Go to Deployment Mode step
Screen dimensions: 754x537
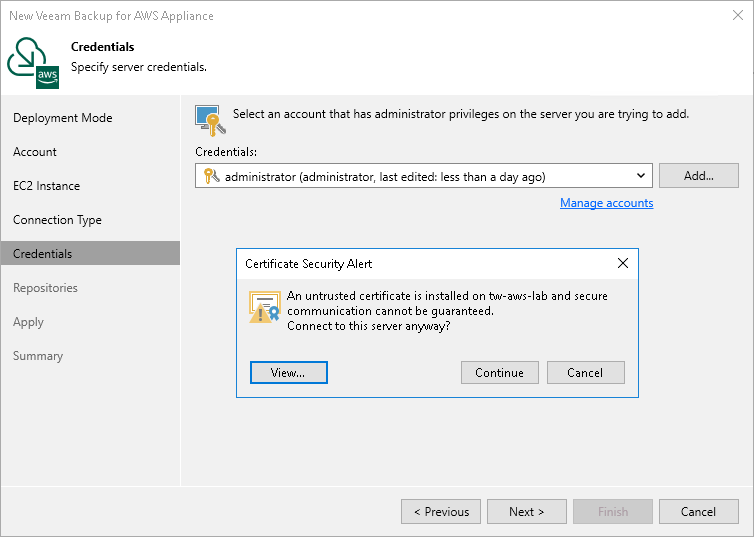click(63, 118)
